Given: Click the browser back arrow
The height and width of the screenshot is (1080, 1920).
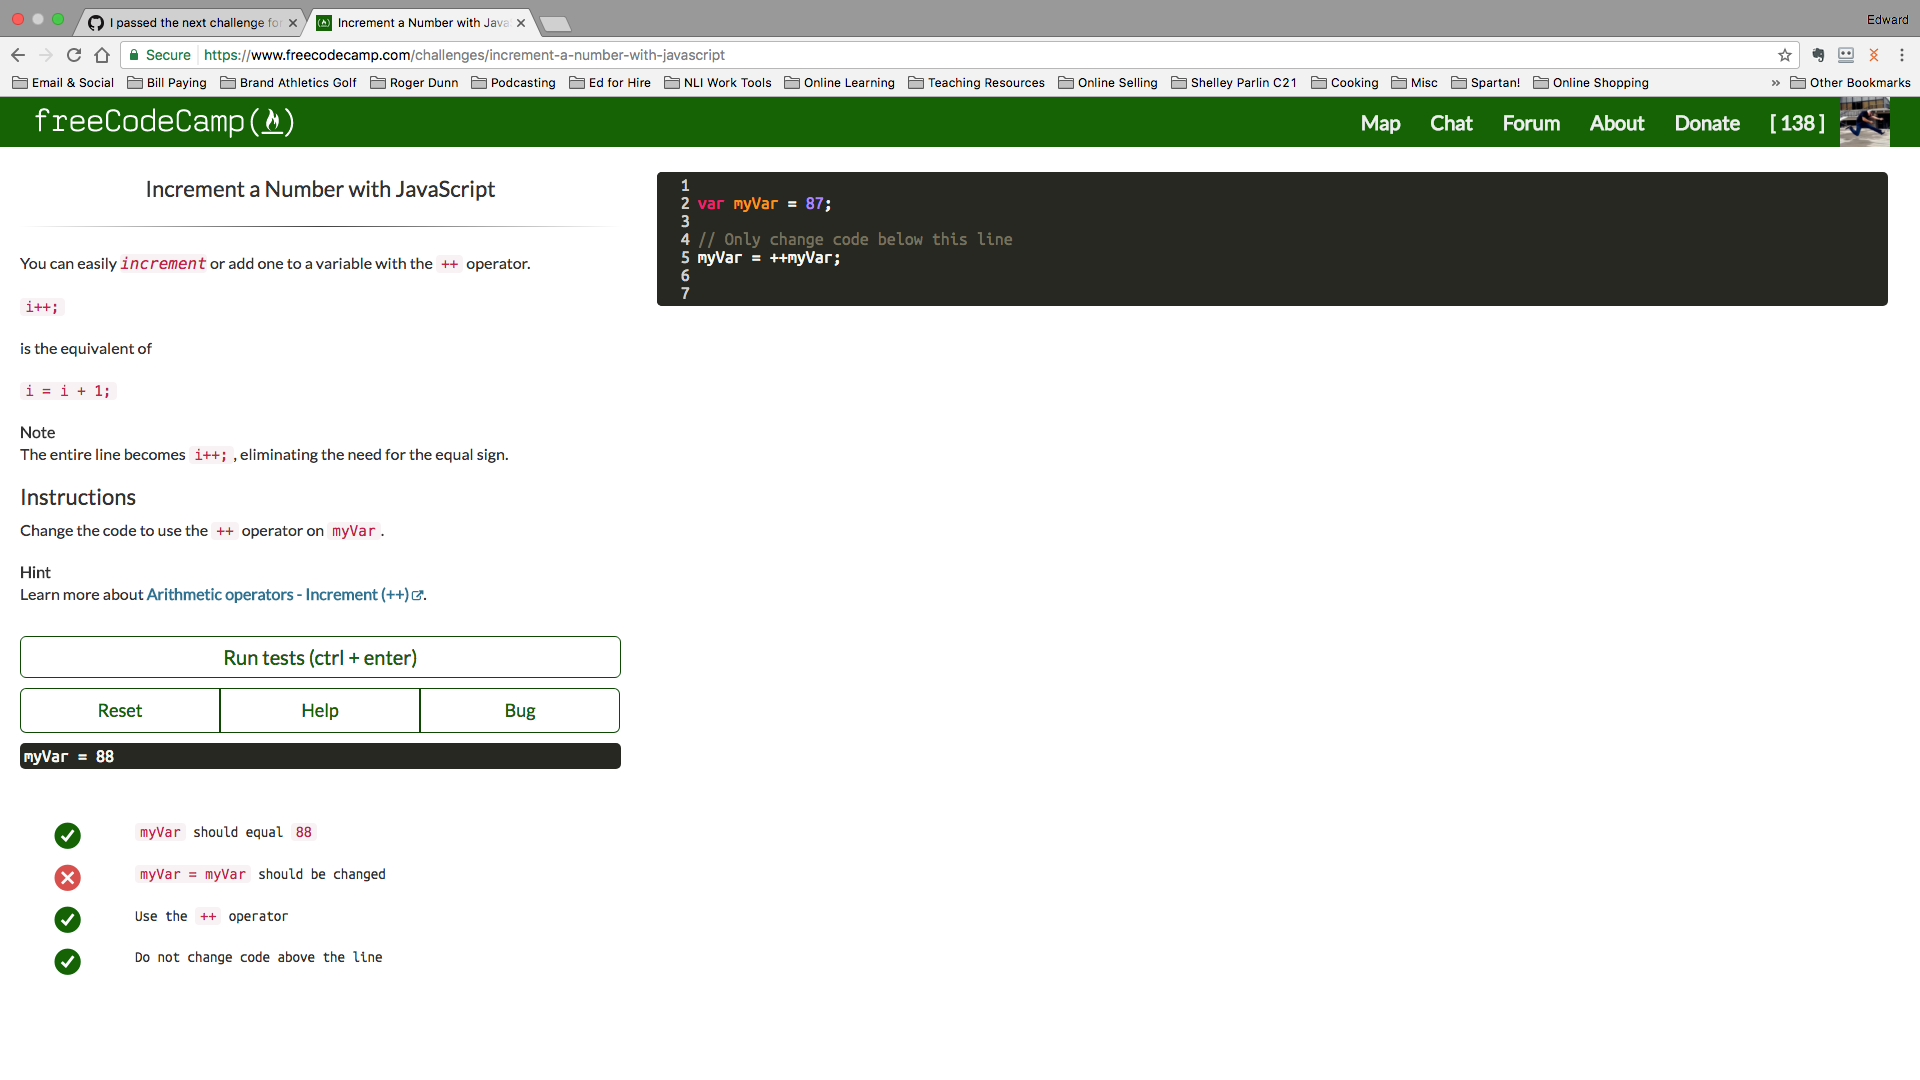Looking at the screenshot, I should (18, 55).
